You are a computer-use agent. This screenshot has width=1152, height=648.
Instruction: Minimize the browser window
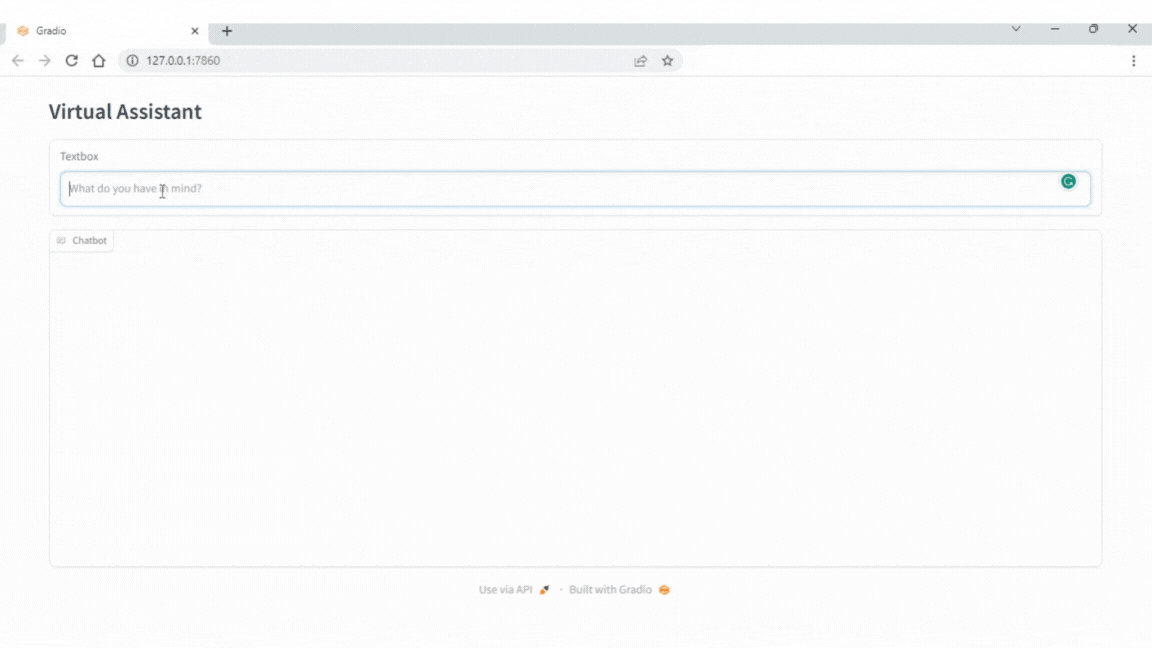click(1055, 29)
